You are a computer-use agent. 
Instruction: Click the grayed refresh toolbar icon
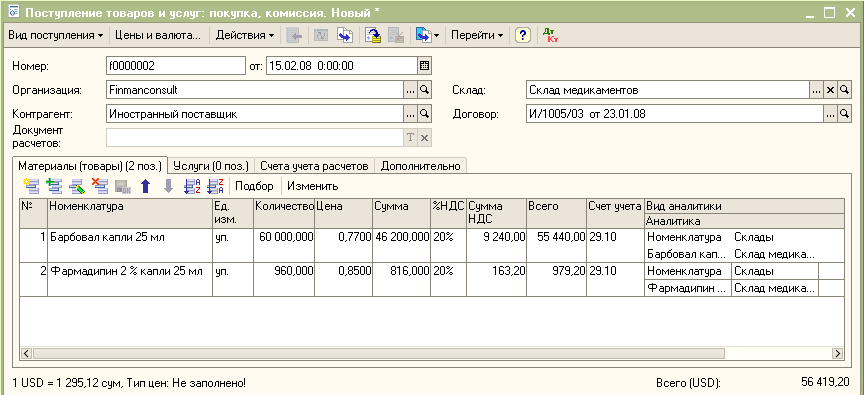[321, 35]
